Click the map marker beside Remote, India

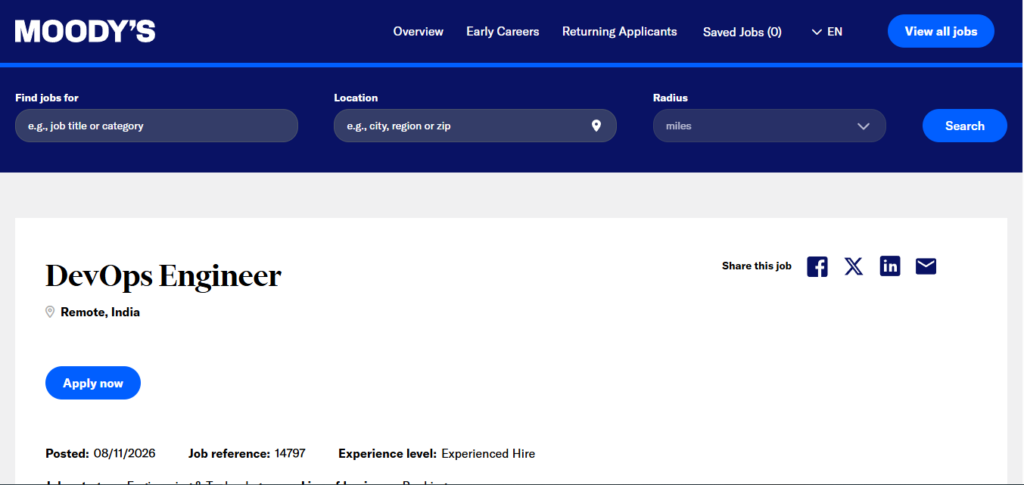coord(50,312)
